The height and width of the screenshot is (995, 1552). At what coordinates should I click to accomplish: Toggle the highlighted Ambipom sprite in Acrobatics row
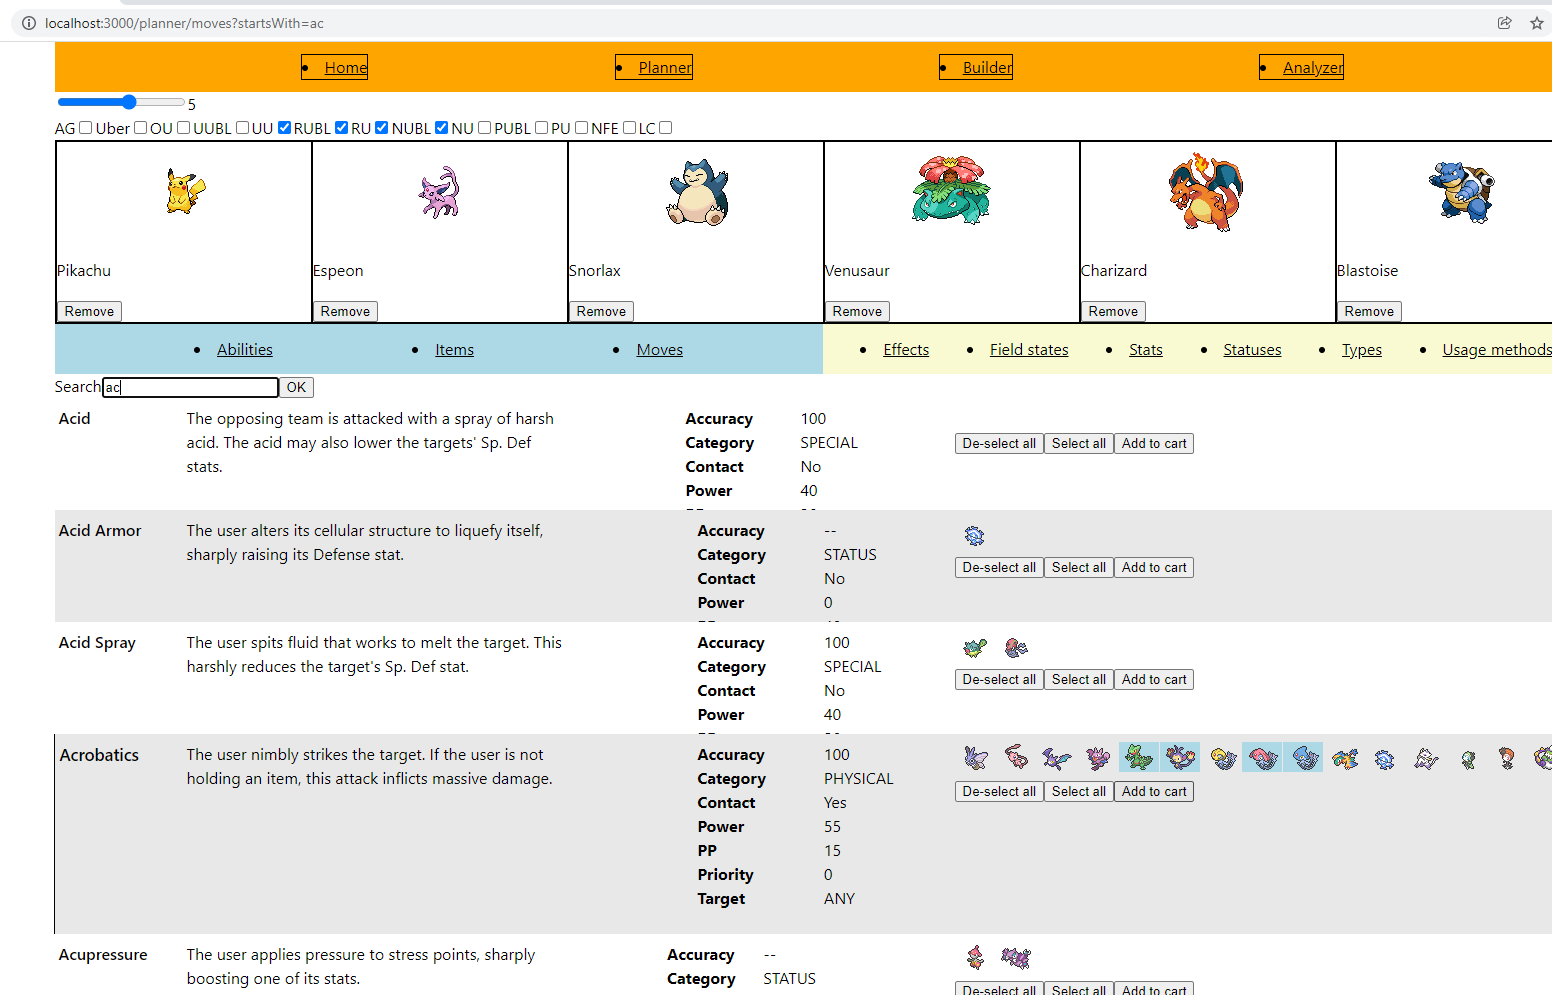click(1180, 757)
